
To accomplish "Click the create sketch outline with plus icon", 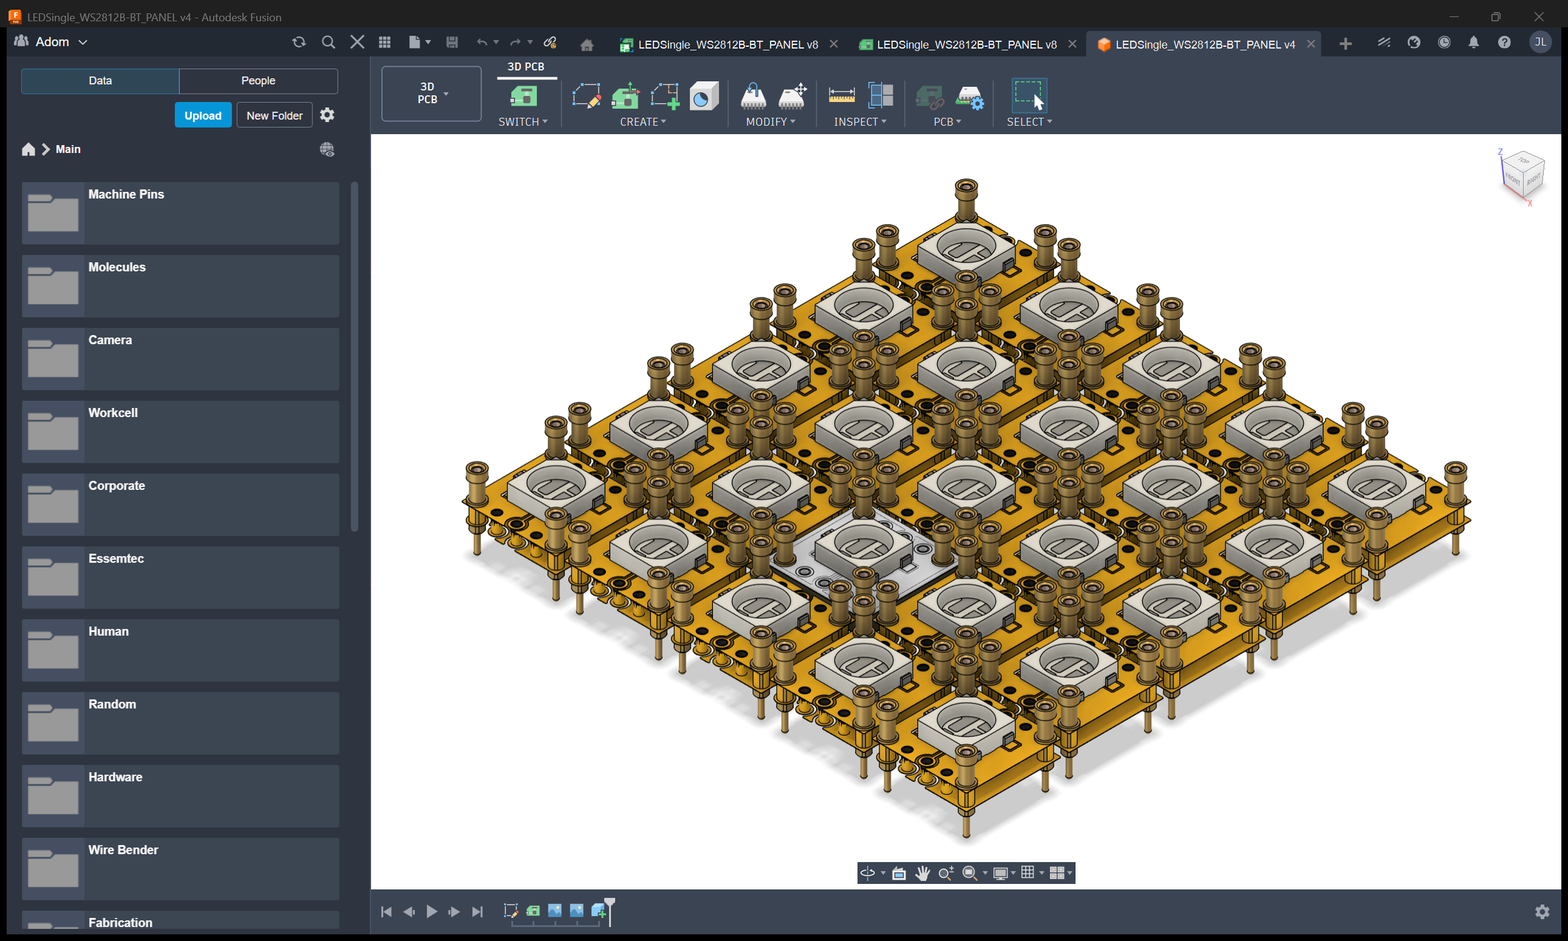I will click(x=665, y=96).
